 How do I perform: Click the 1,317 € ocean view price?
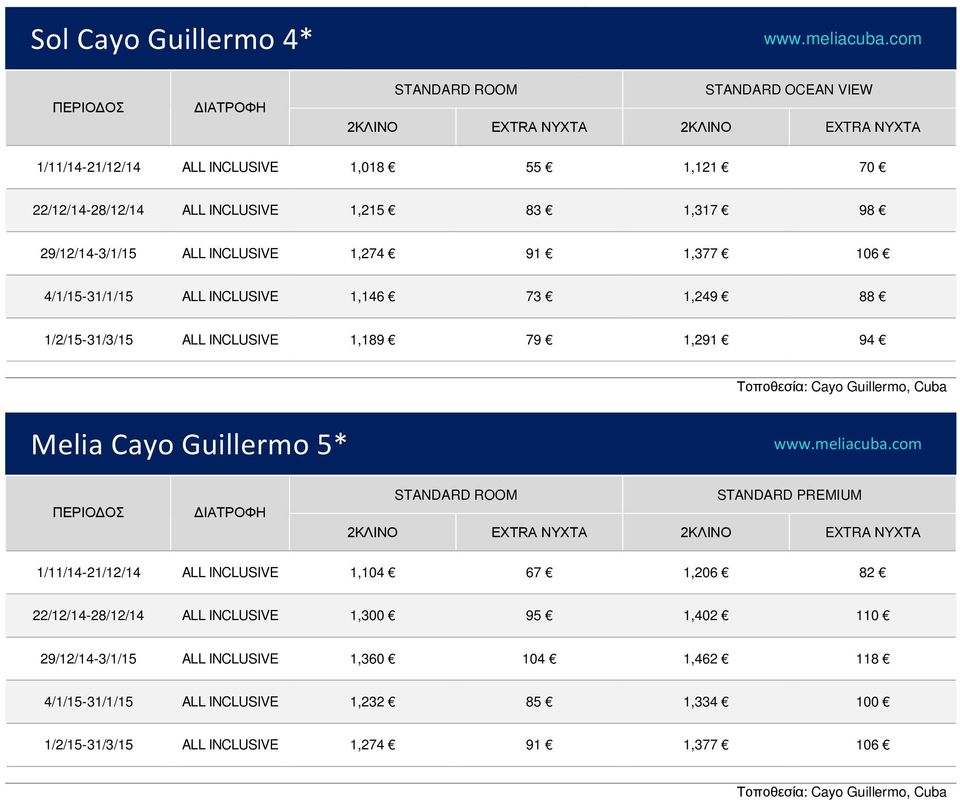(705, 210)
